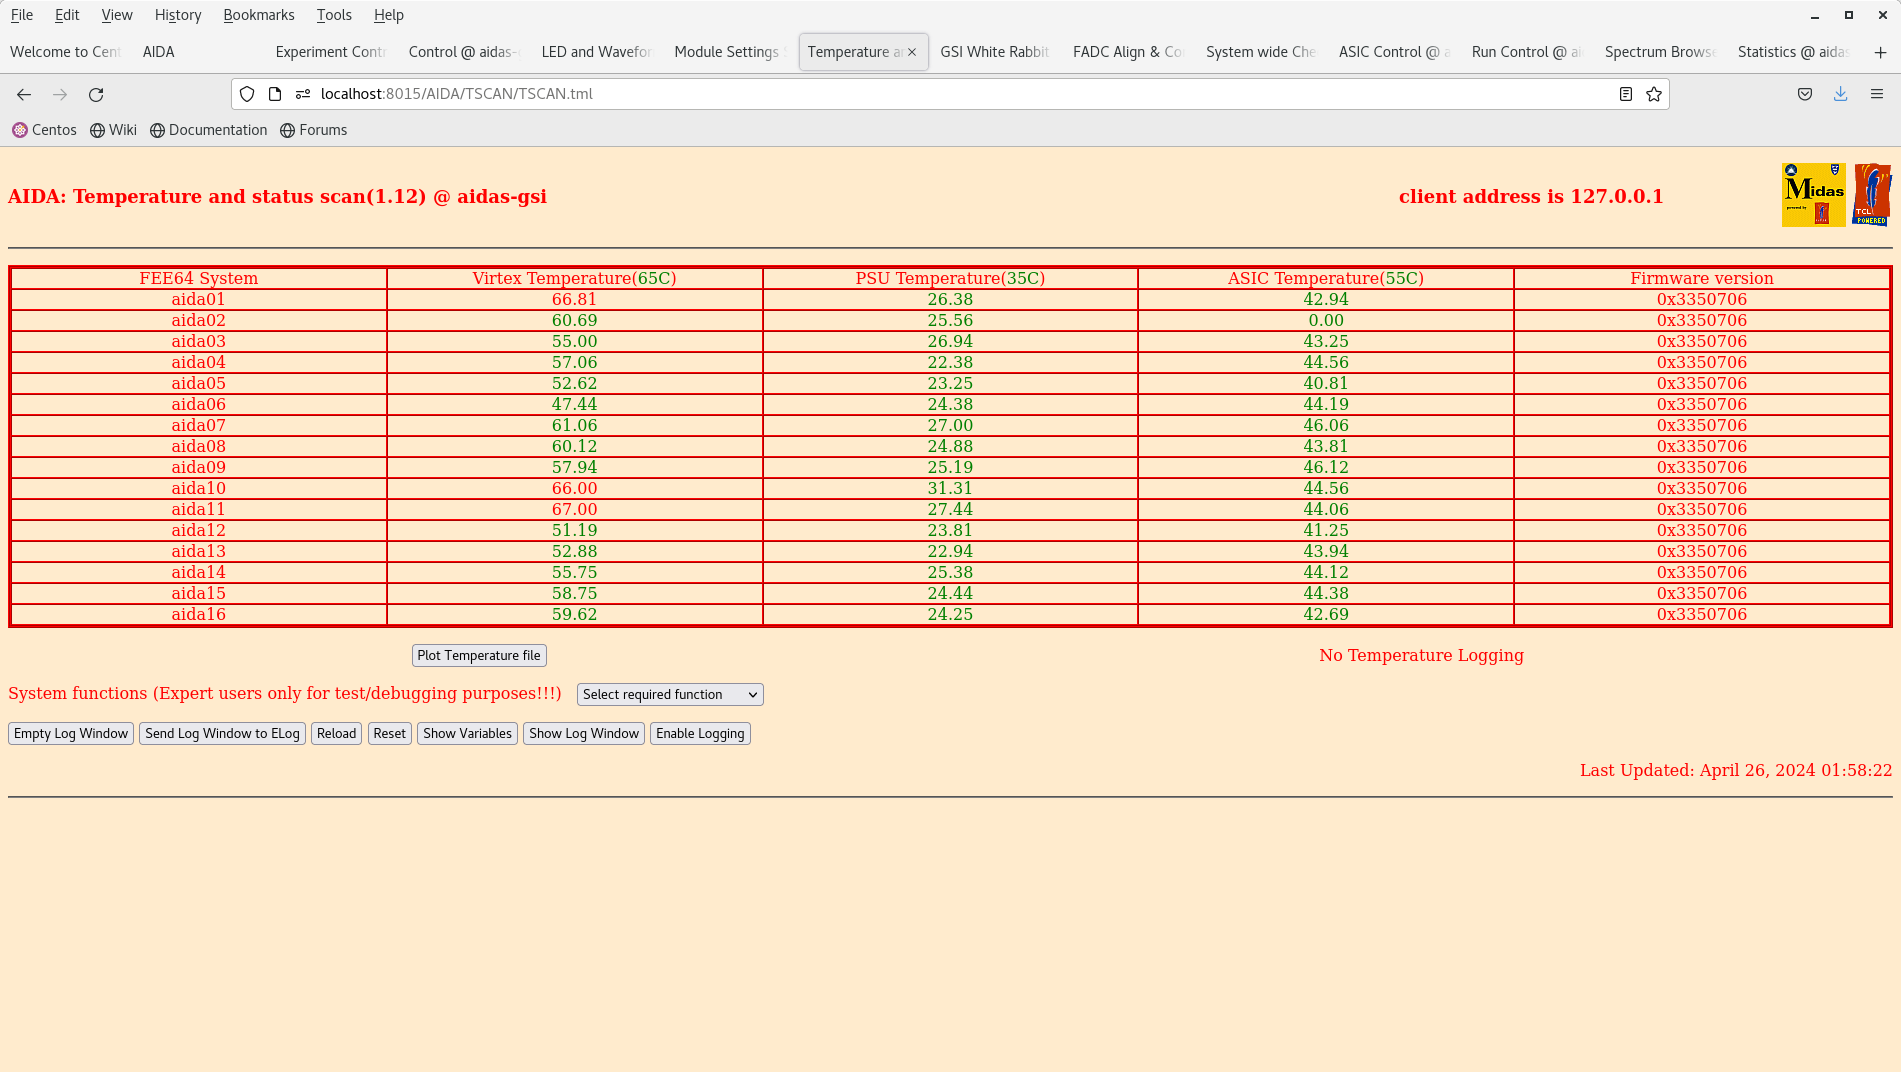The image size is (1901, 1072).
Task: Switch to the Run Control tab
Action: click(x=1529, y=52)
